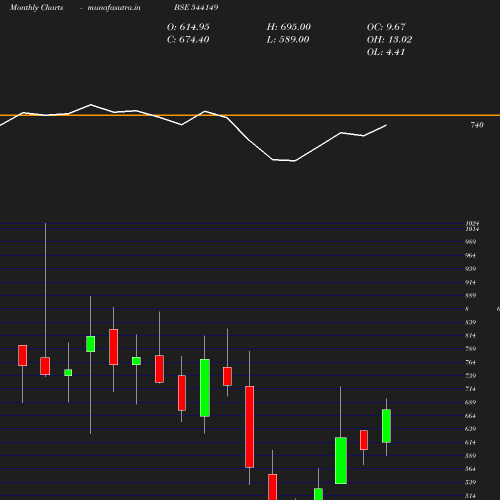Click the "789" price axis label
The image size is (500, 500).
pos(470,349)
